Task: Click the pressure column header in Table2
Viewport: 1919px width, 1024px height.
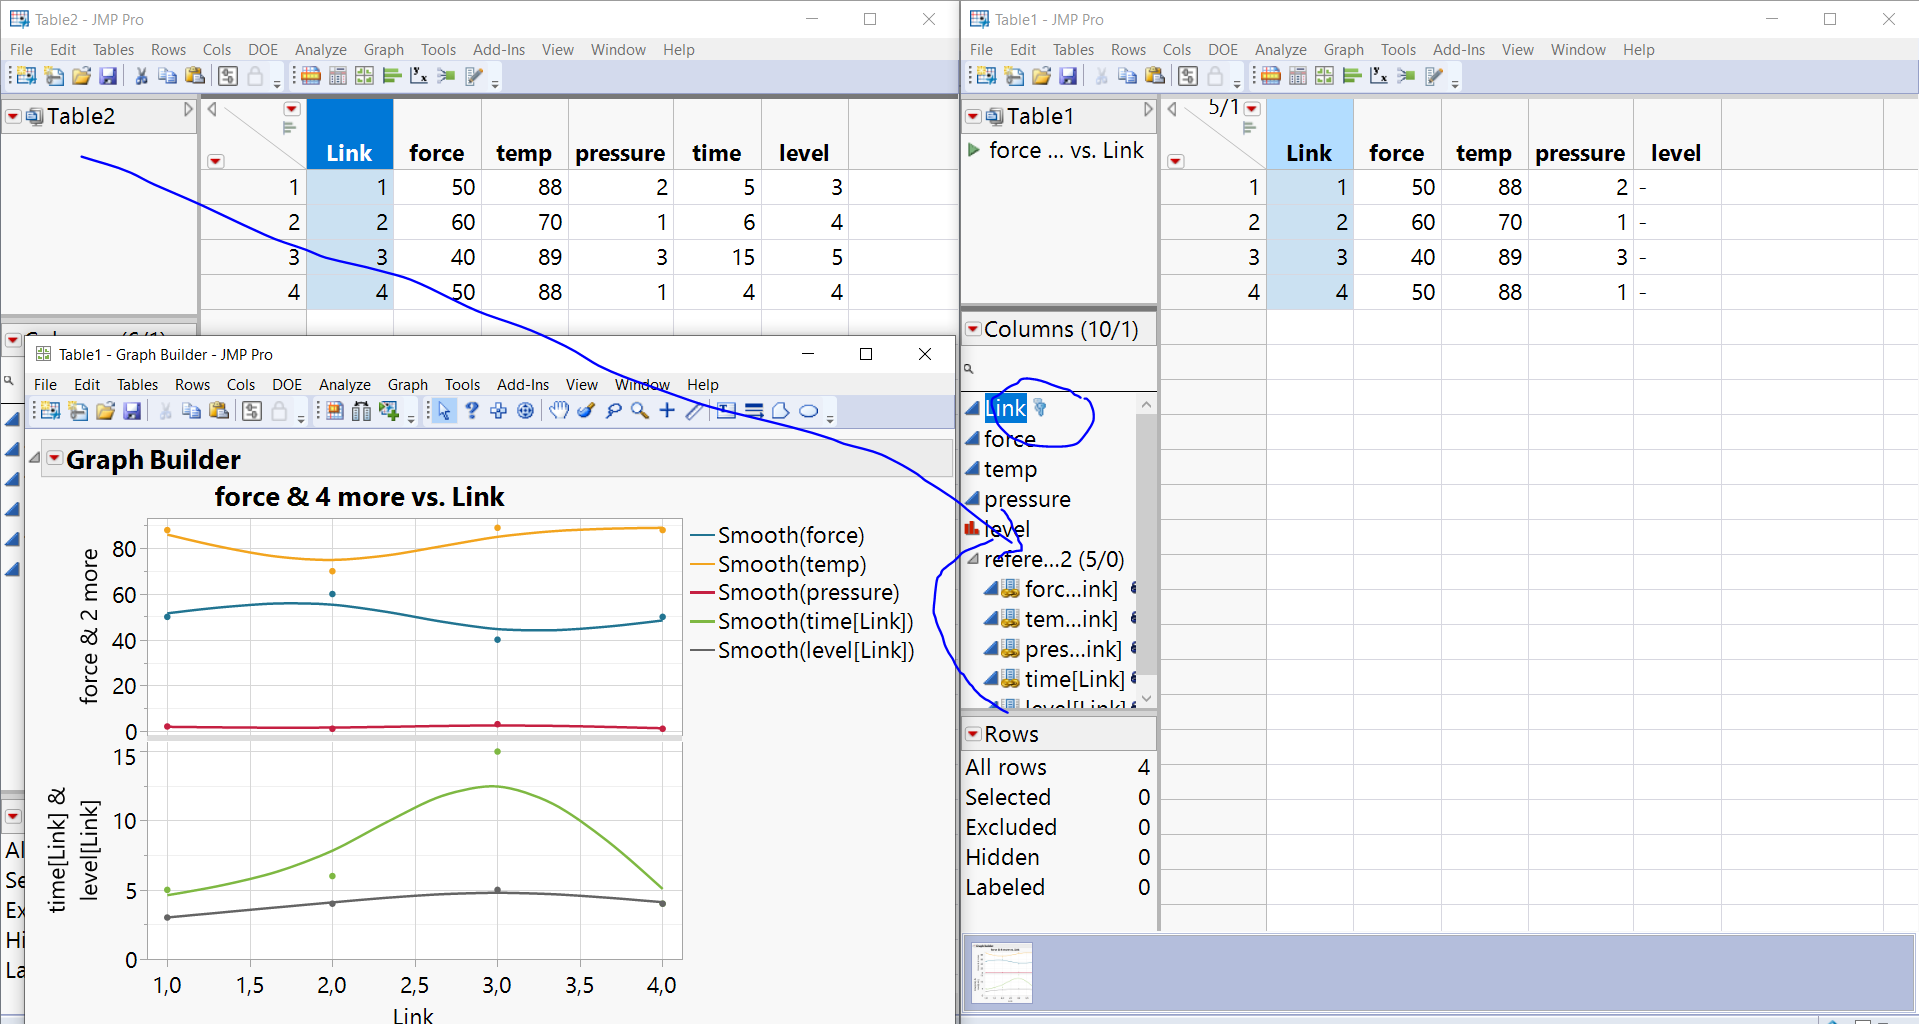Action: pyautogui.click(x=620, y=153)
